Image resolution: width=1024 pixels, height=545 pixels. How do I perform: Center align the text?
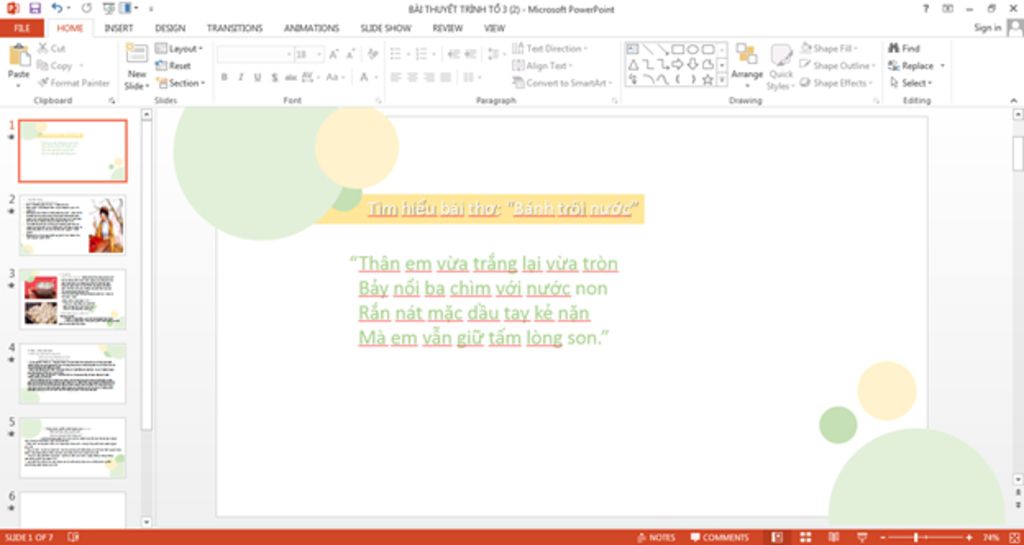(412, 78)
